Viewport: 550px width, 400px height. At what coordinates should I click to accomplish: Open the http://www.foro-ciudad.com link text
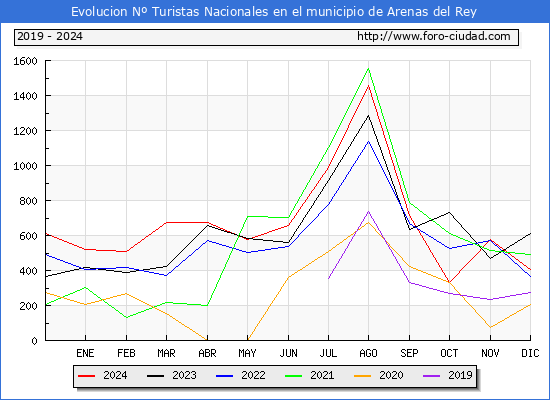click(x=434, y=36)
